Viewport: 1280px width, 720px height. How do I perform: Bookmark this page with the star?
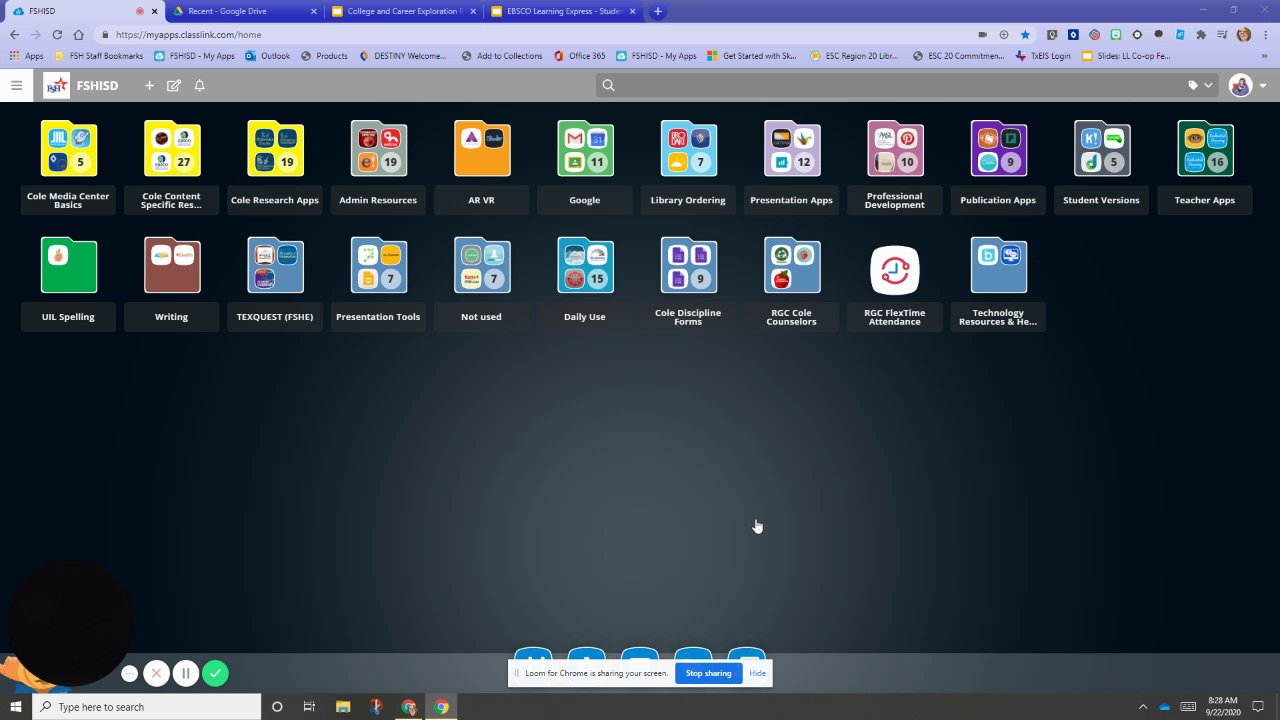(1025, 34)
